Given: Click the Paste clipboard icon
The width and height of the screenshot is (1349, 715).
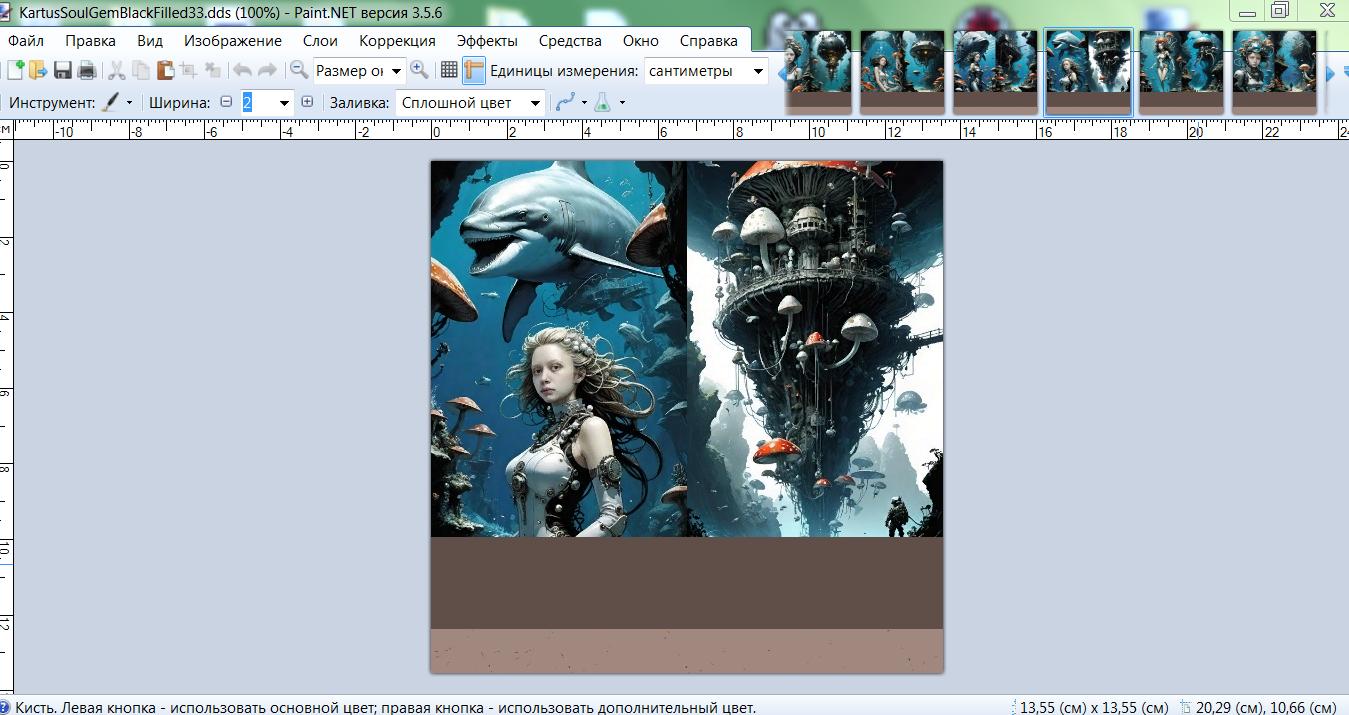Looking at the screenshot, I should point(165,70).
